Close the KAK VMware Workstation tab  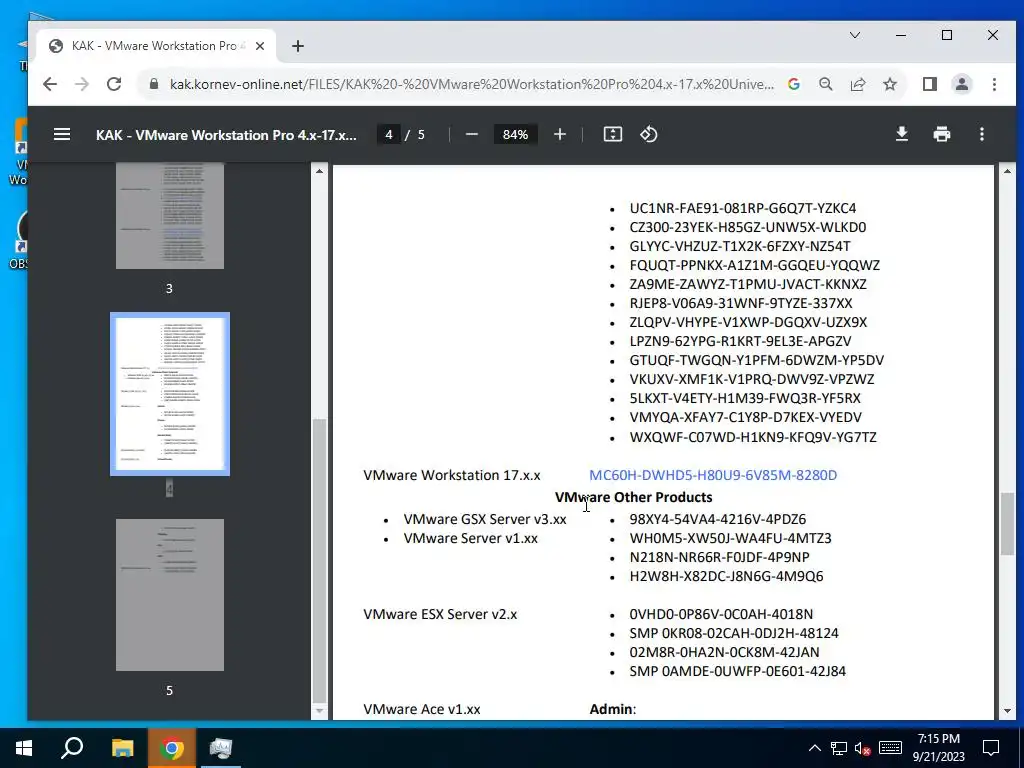(x=260, y=46)
